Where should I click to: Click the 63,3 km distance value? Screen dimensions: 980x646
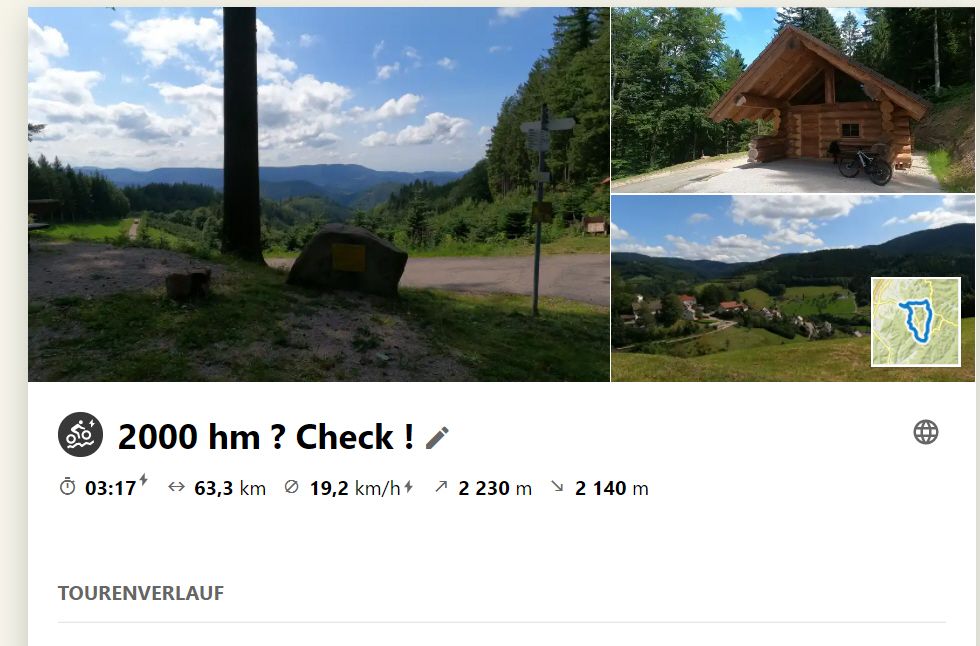pyautogui.click(x=230, y=488)
